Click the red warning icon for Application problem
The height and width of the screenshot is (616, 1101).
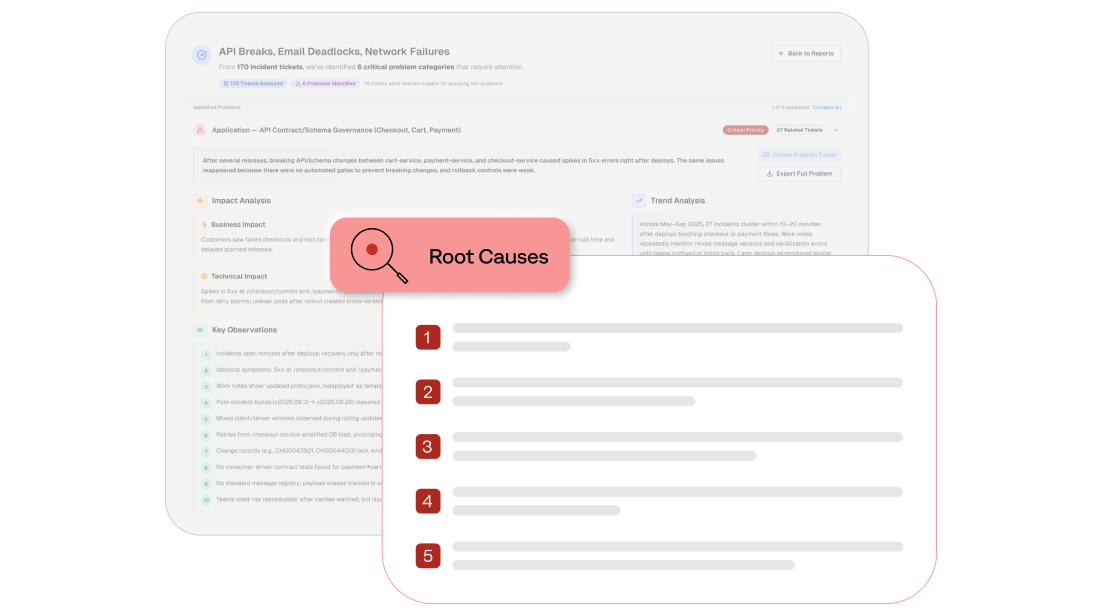pyautogui.click(x=200, y=130)
